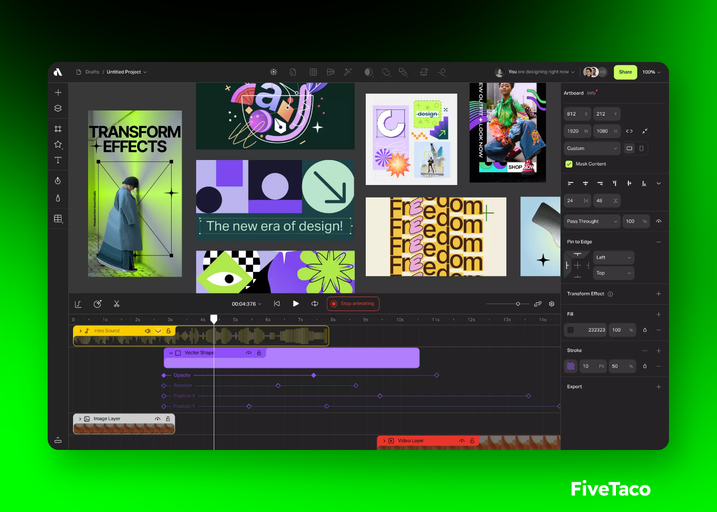
Task: Open the Top pin dropdown
Action: click(613, 273)
